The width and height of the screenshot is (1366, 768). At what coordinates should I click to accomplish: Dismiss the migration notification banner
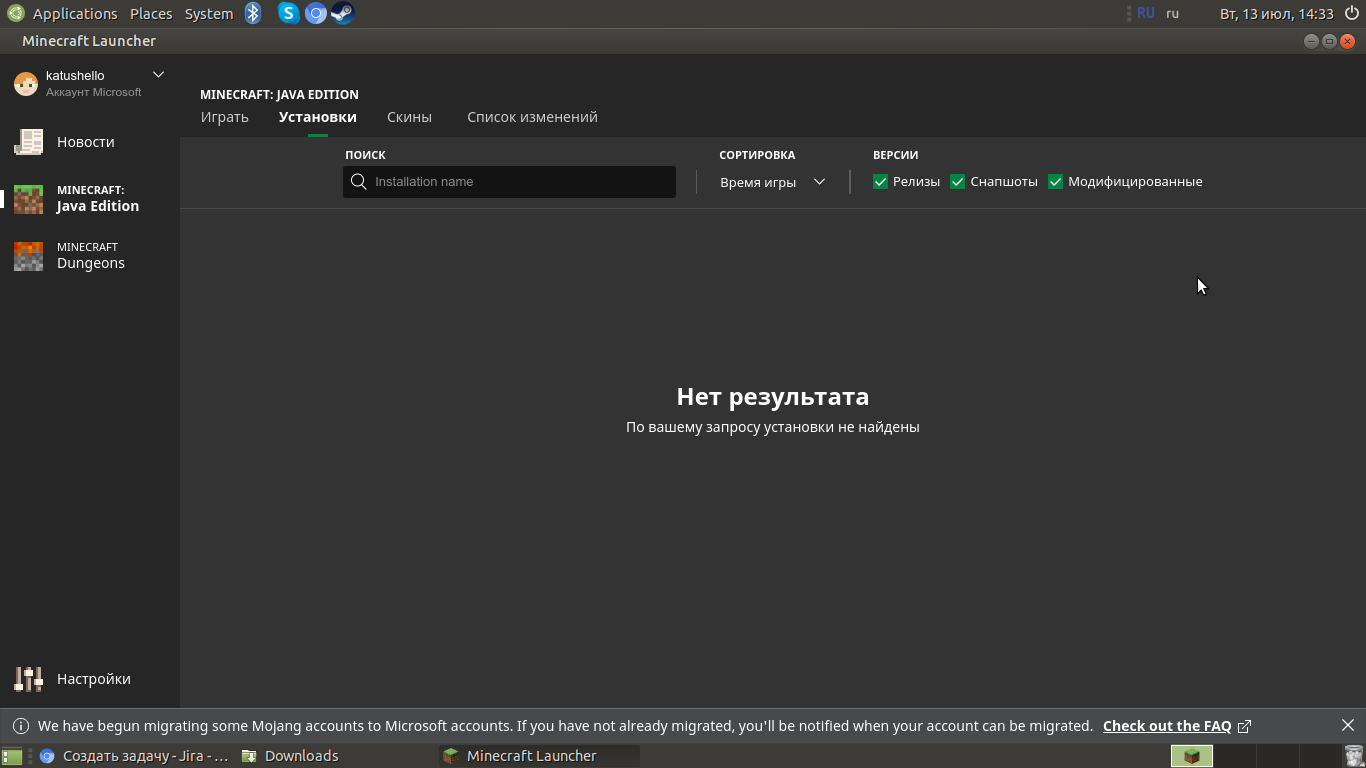coord(1347,726)
